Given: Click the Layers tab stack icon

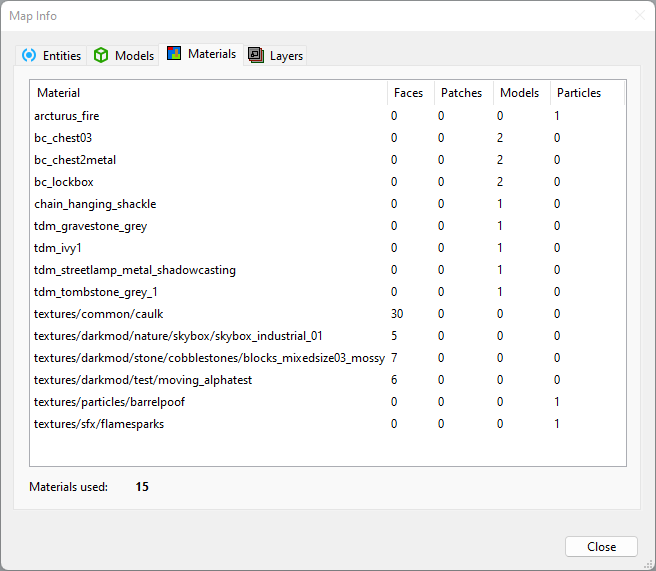Looking at the screenshot, I should pyautogui.click(x=256, y=56).
